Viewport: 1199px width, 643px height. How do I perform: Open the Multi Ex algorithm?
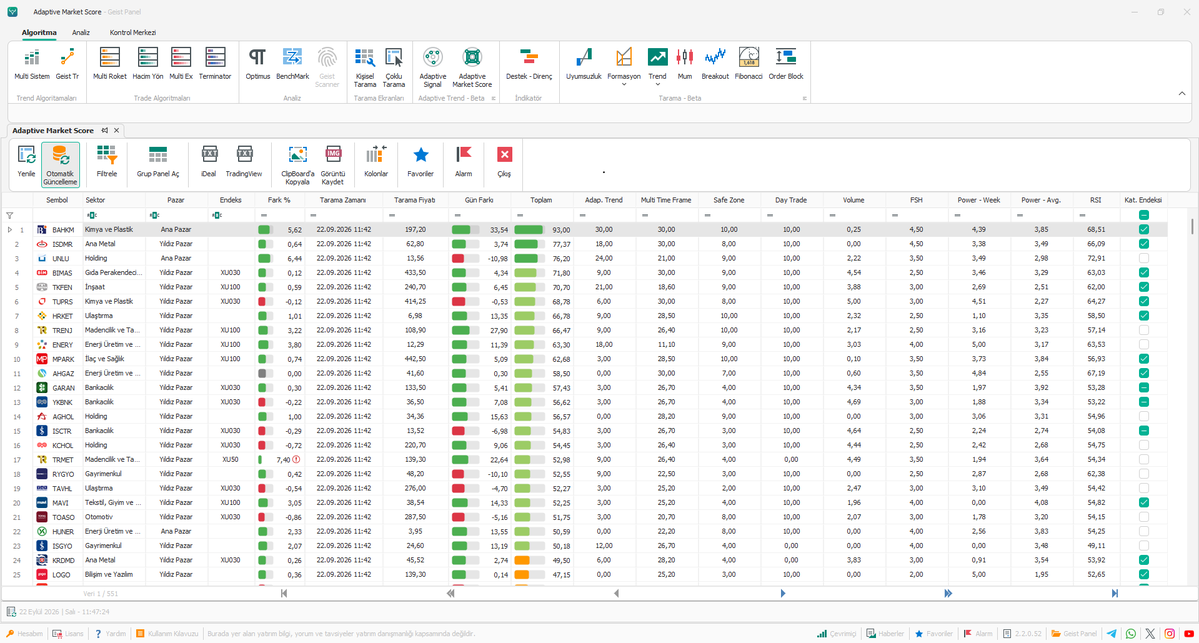[x=181, y=65]
